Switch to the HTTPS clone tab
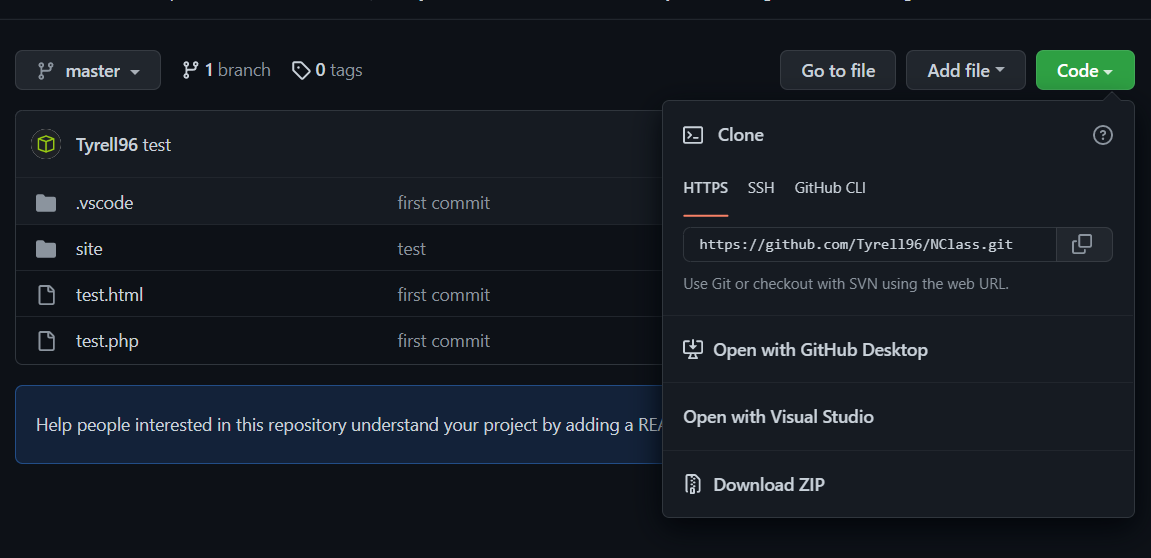Screen dimensions: 1151x558 [x=705, y=188]
